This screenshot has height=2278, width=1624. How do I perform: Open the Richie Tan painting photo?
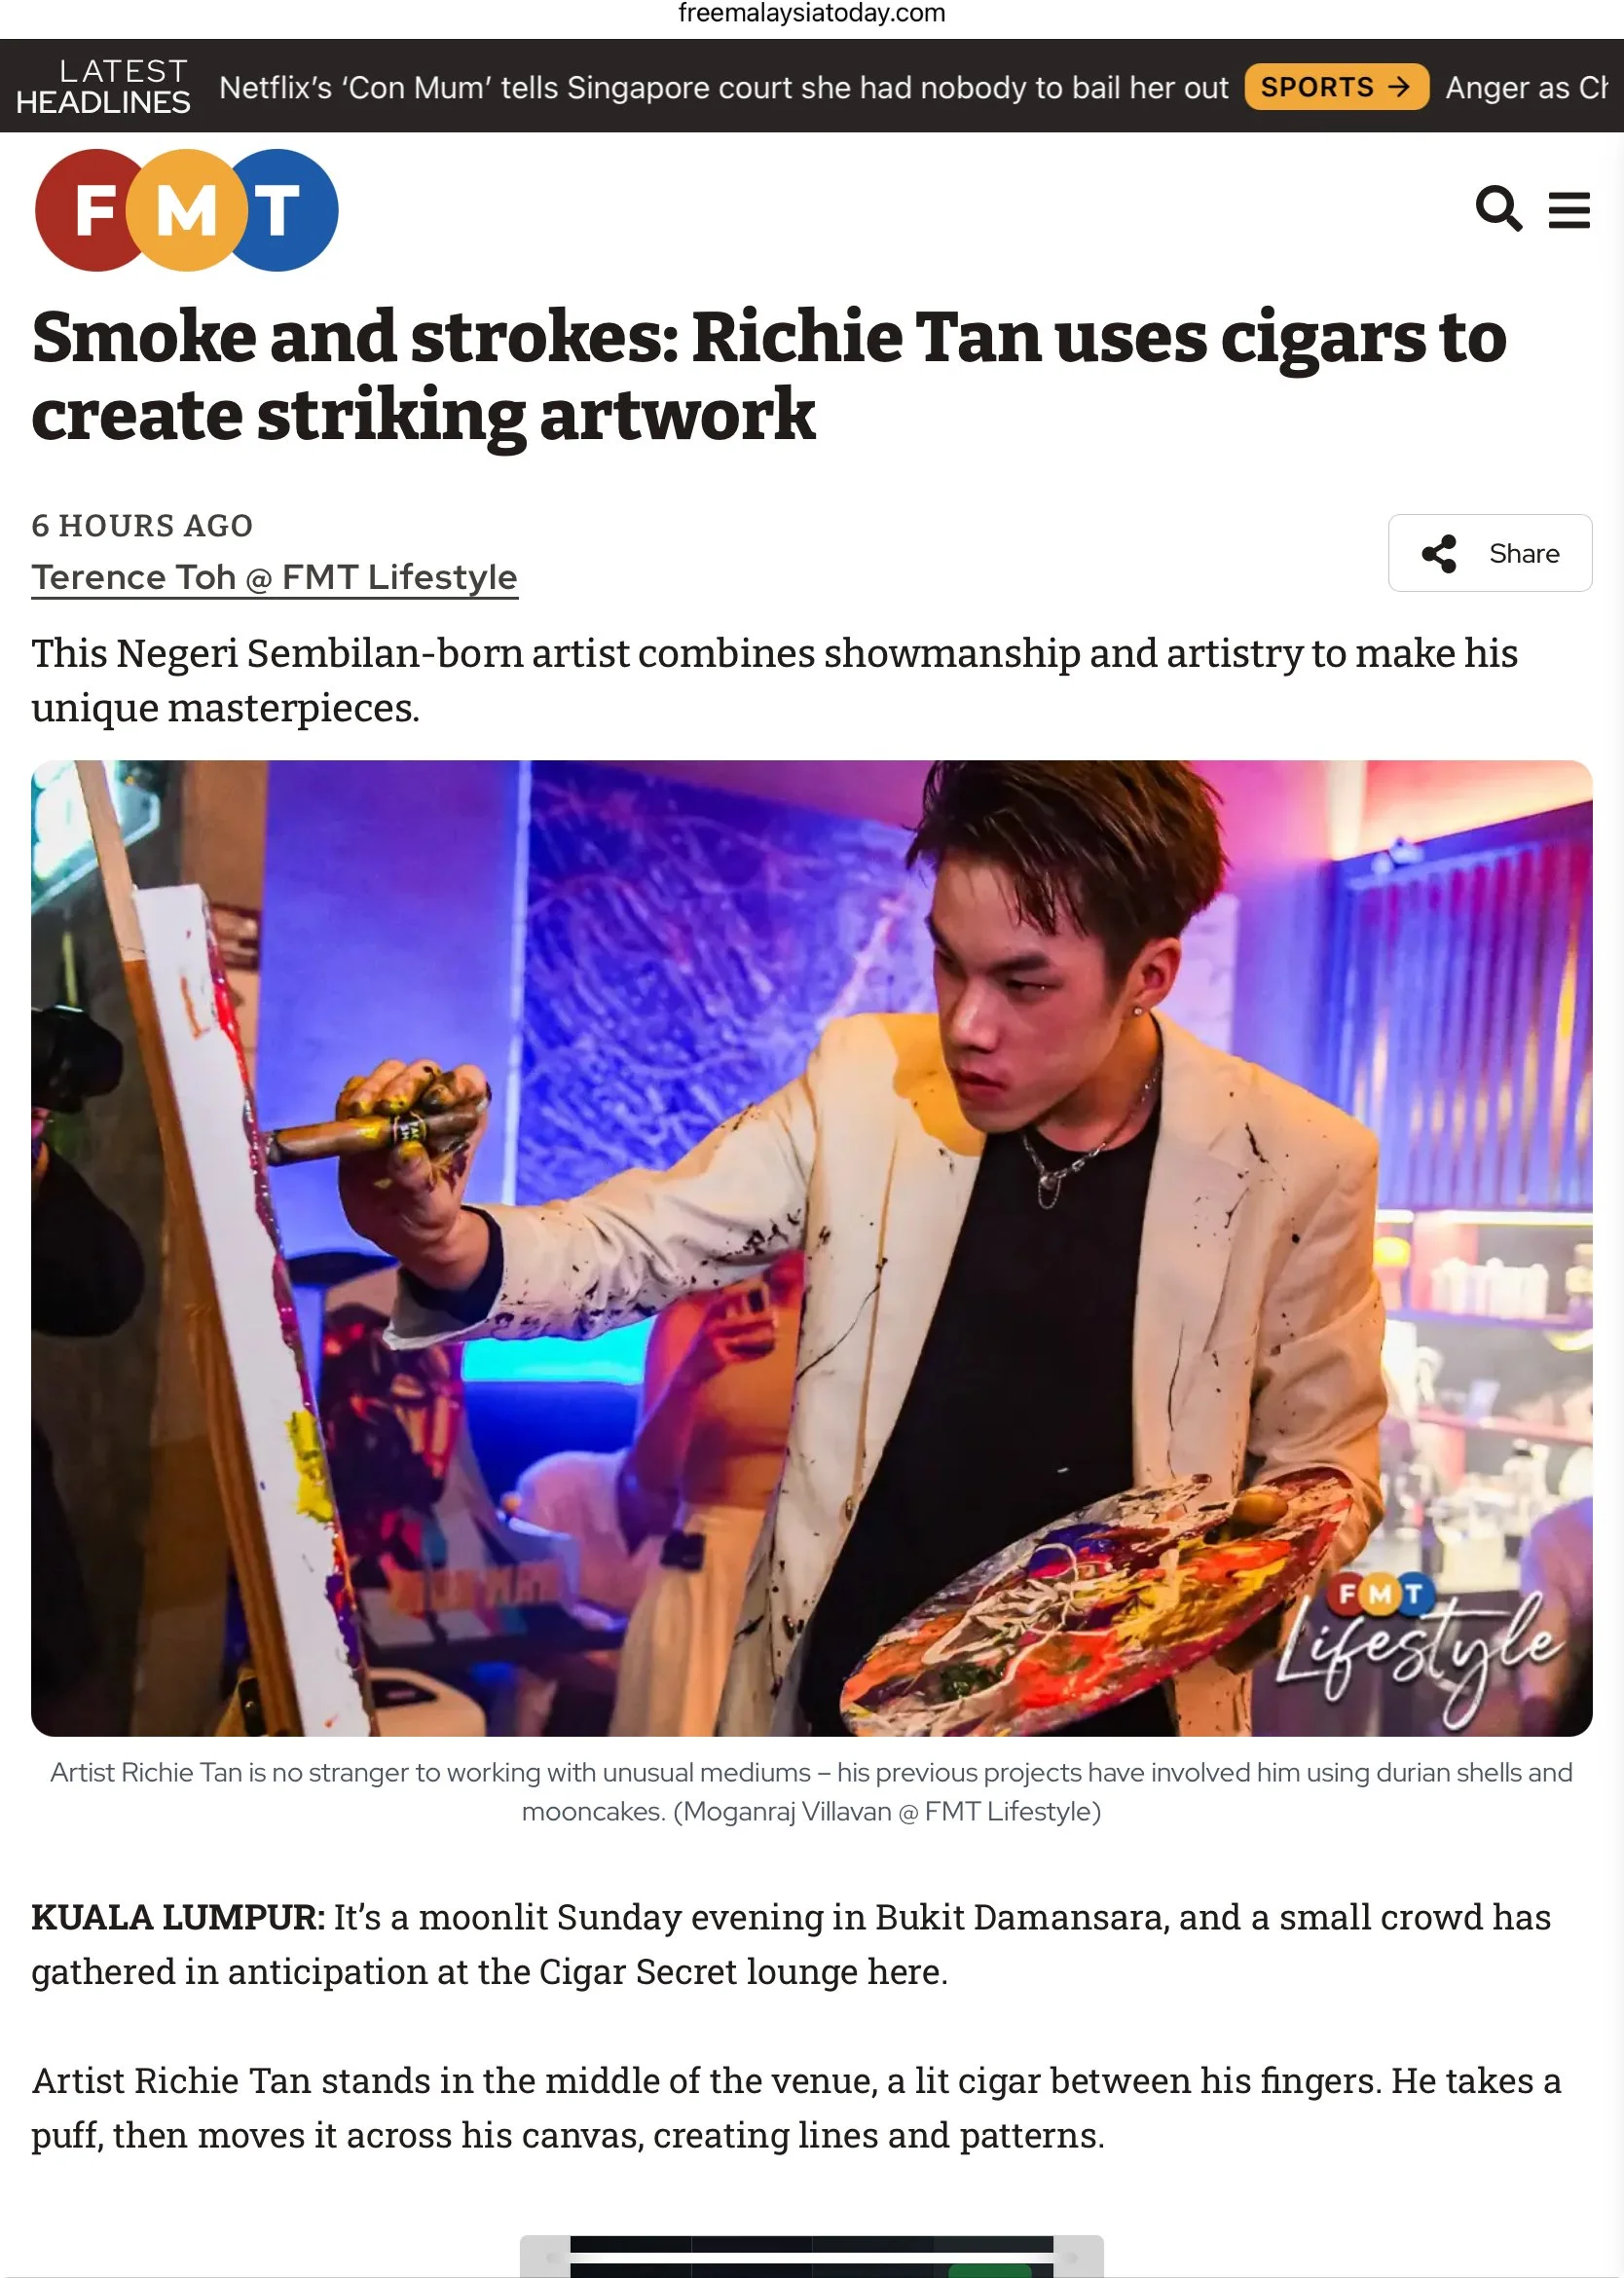point(812,1248)
